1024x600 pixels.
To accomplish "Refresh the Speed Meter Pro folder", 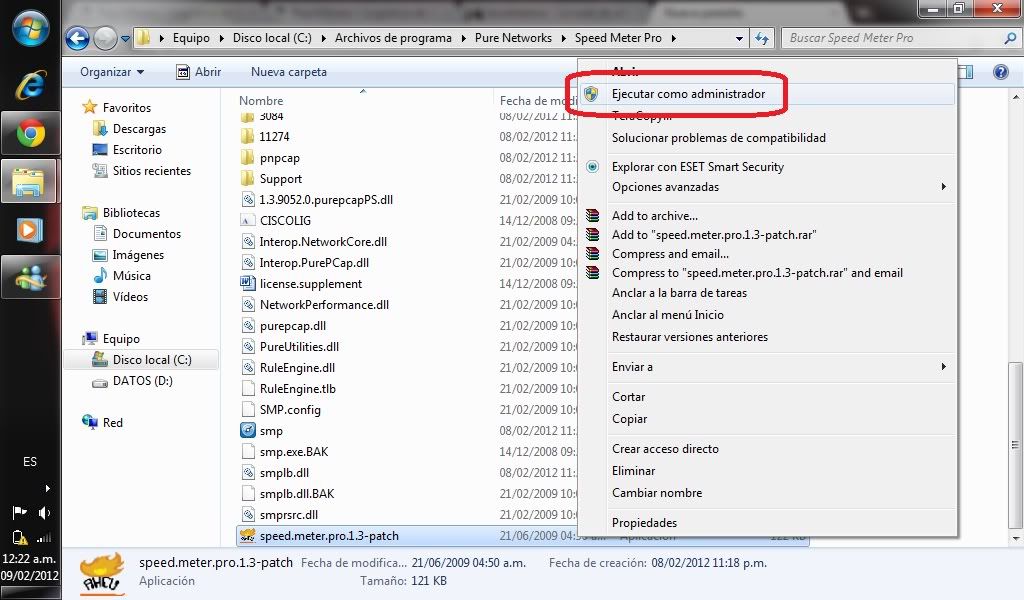I will click(761, 39).
